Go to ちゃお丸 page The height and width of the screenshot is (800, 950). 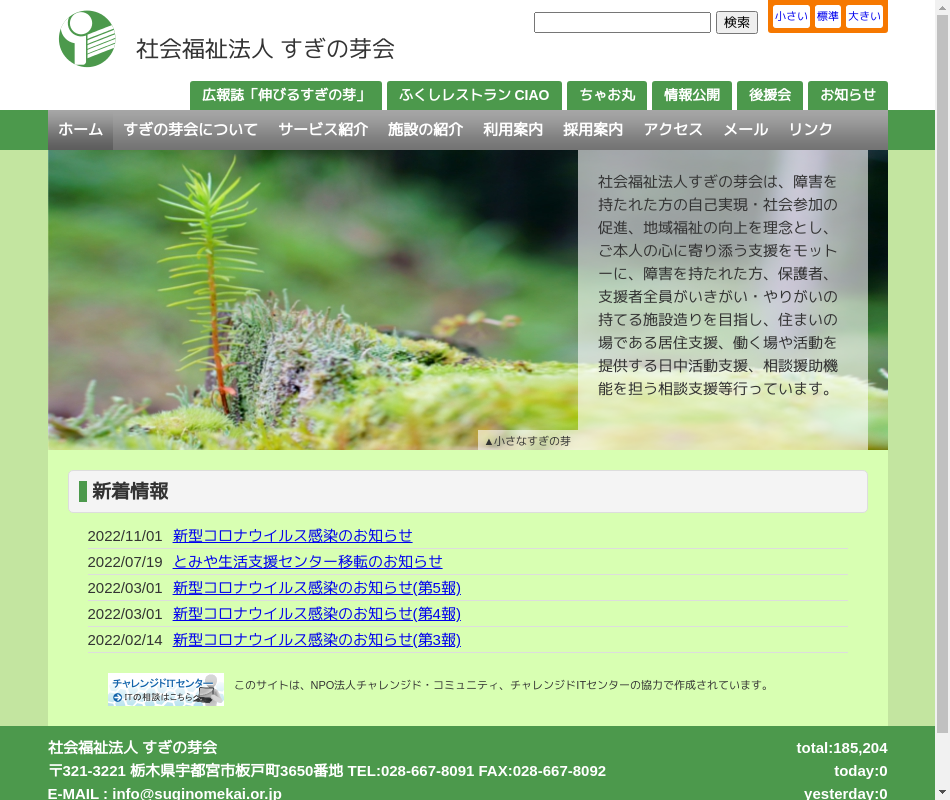tap(607, 95)
